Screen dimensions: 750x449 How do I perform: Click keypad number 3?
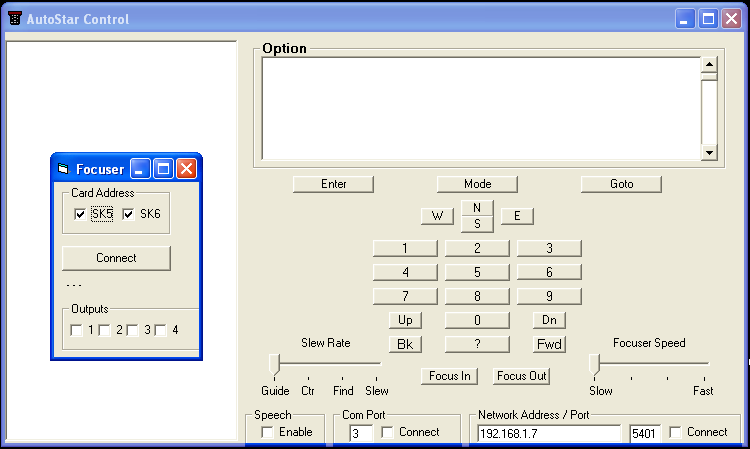point(549,248)
